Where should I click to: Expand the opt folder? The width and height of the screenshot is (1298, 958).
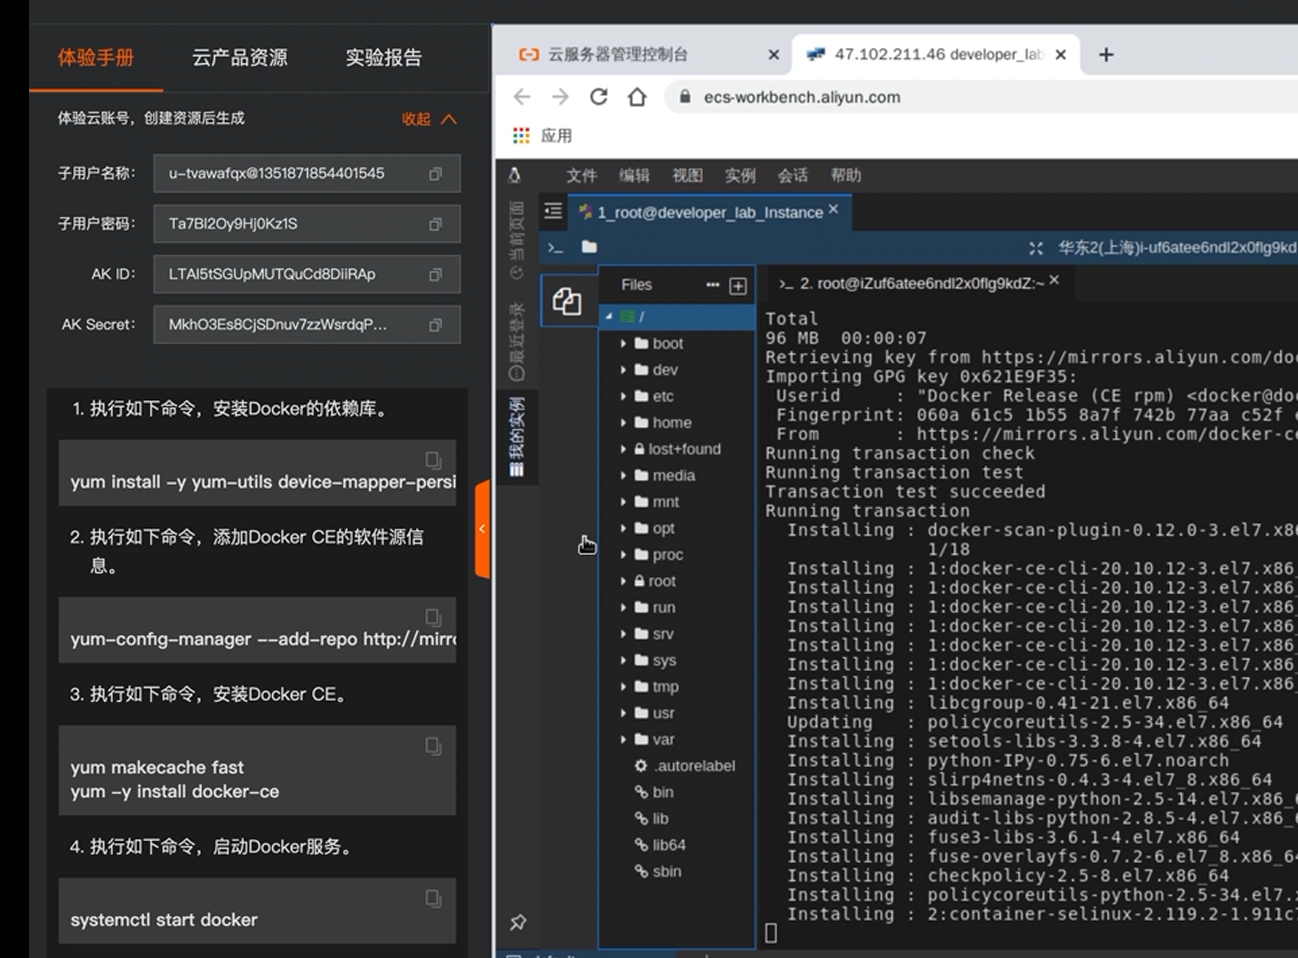623,528
